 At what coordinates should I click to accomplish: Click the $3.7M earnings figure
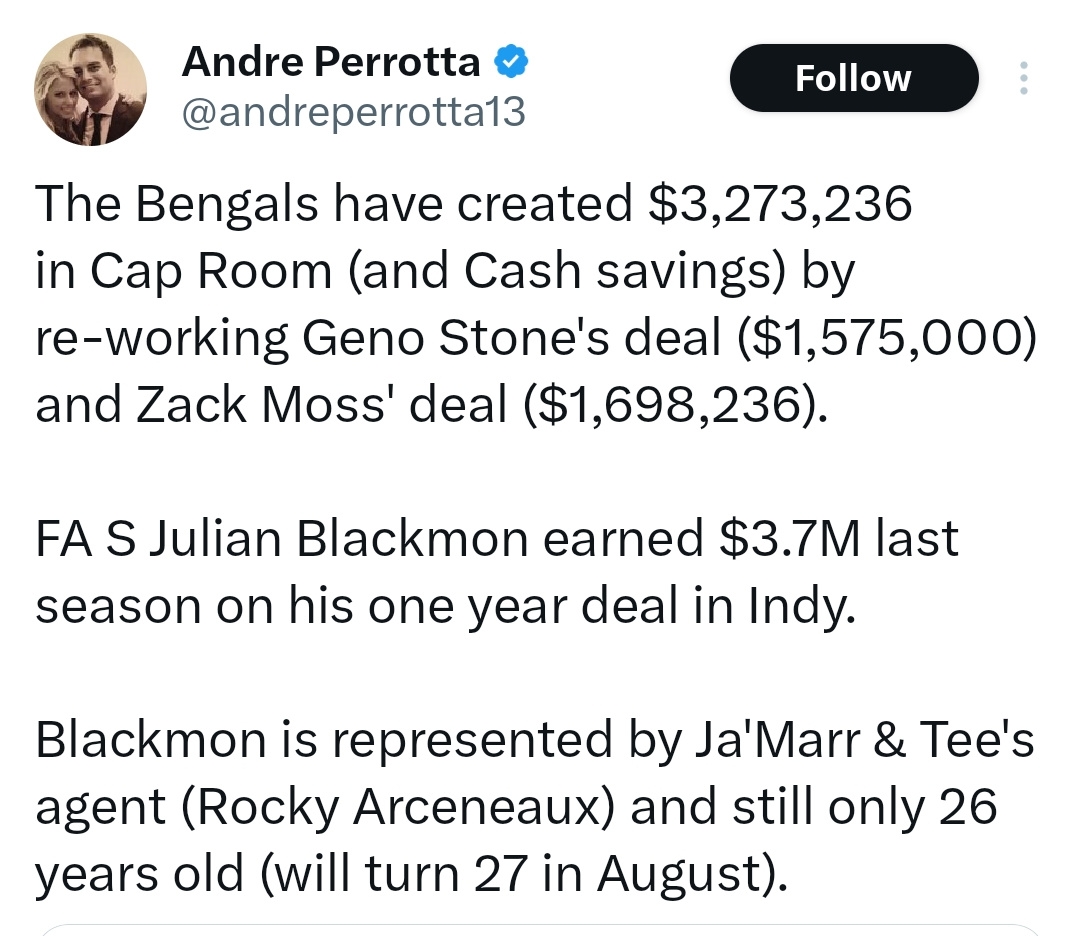click(x=789, y=539)
